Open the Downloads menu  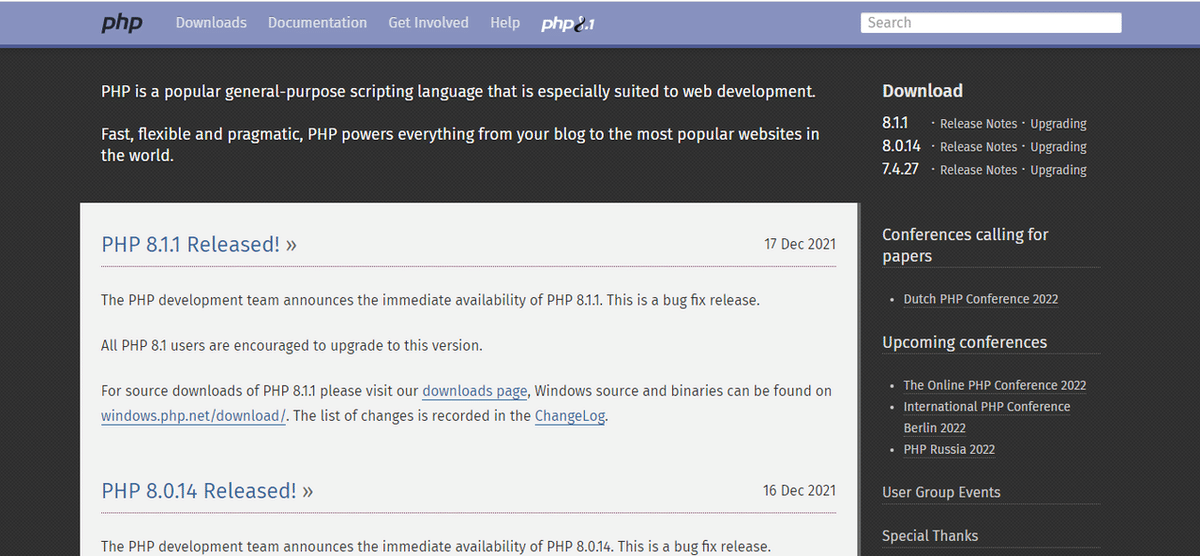coord(211,22)
